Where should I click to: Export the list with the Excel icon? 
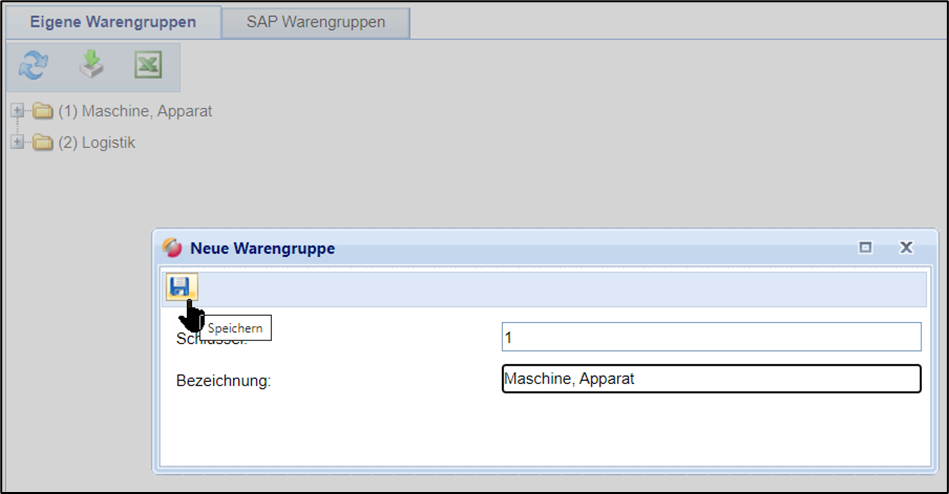(148, 66)
